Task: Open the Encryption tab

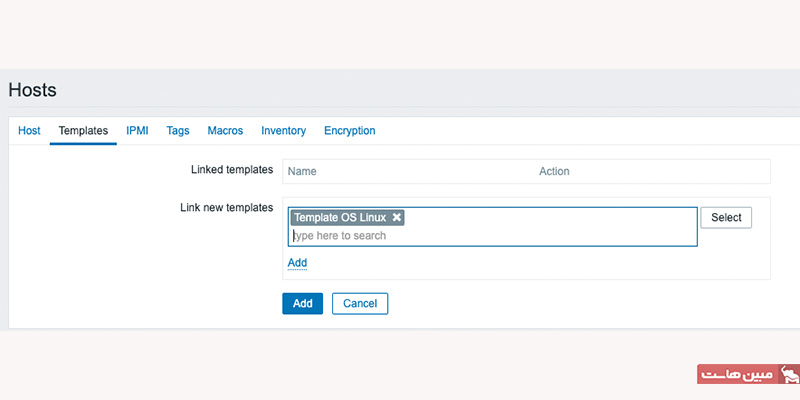Action: pyautogui.click(x=349, y=131)
